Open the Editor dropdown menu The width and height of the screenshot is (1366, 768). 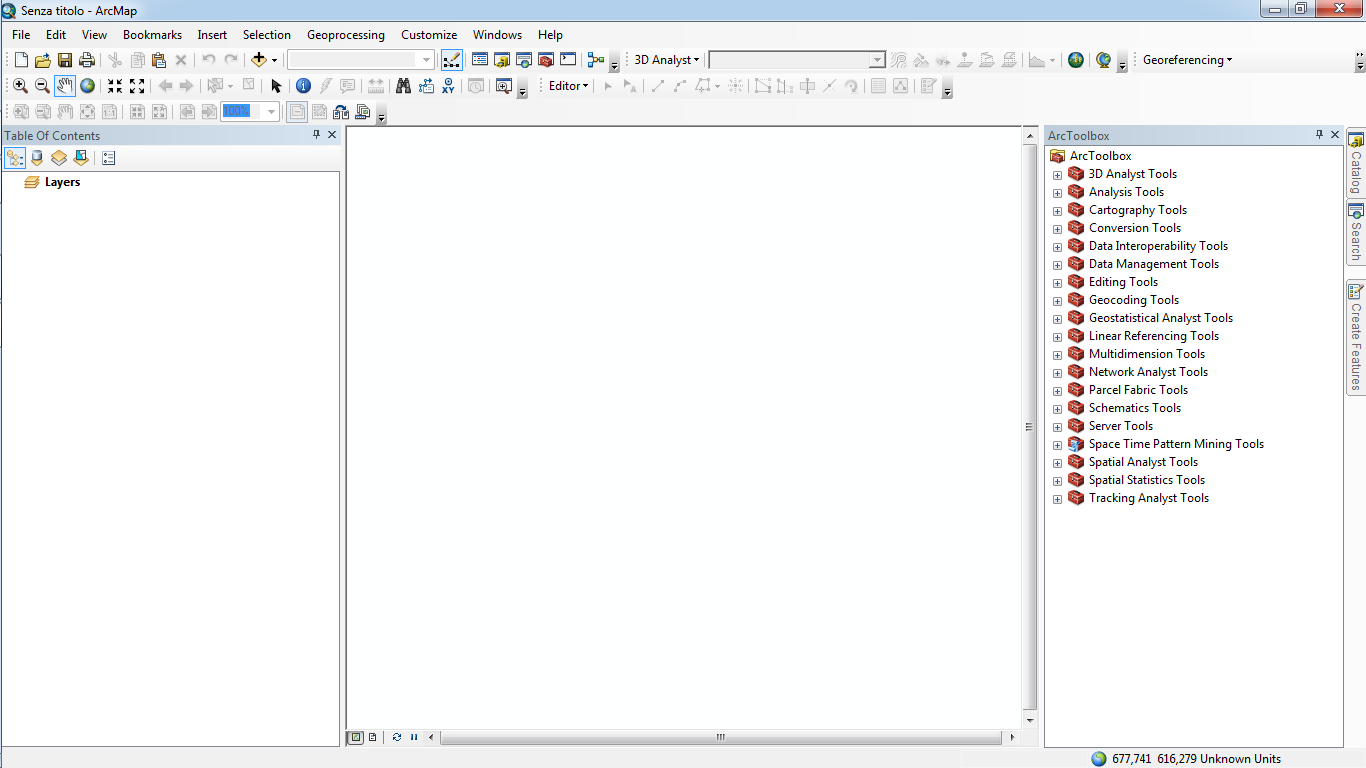(569, 86)
